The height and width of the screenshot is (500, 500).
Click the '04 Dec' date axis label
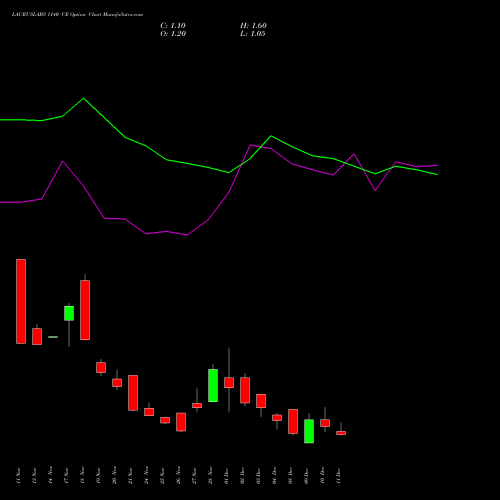click(x=274, y=476)
